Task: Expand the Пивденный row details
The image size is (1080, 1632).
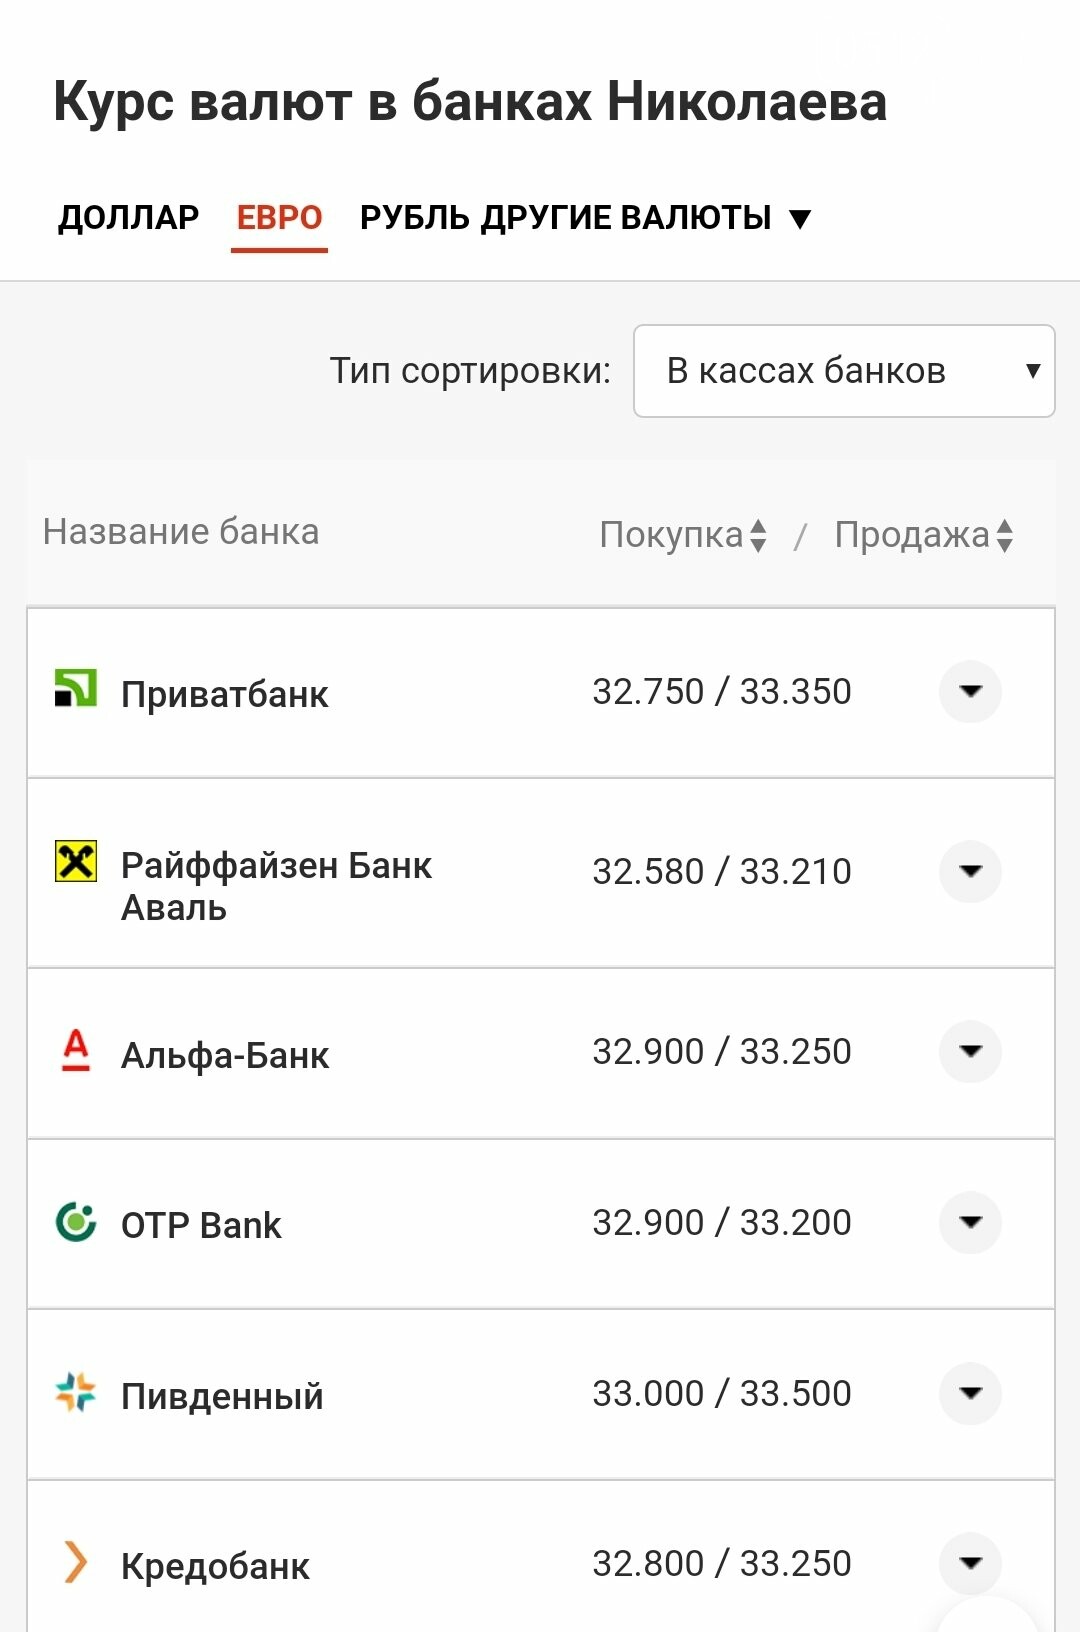Action: [970, 1393]
